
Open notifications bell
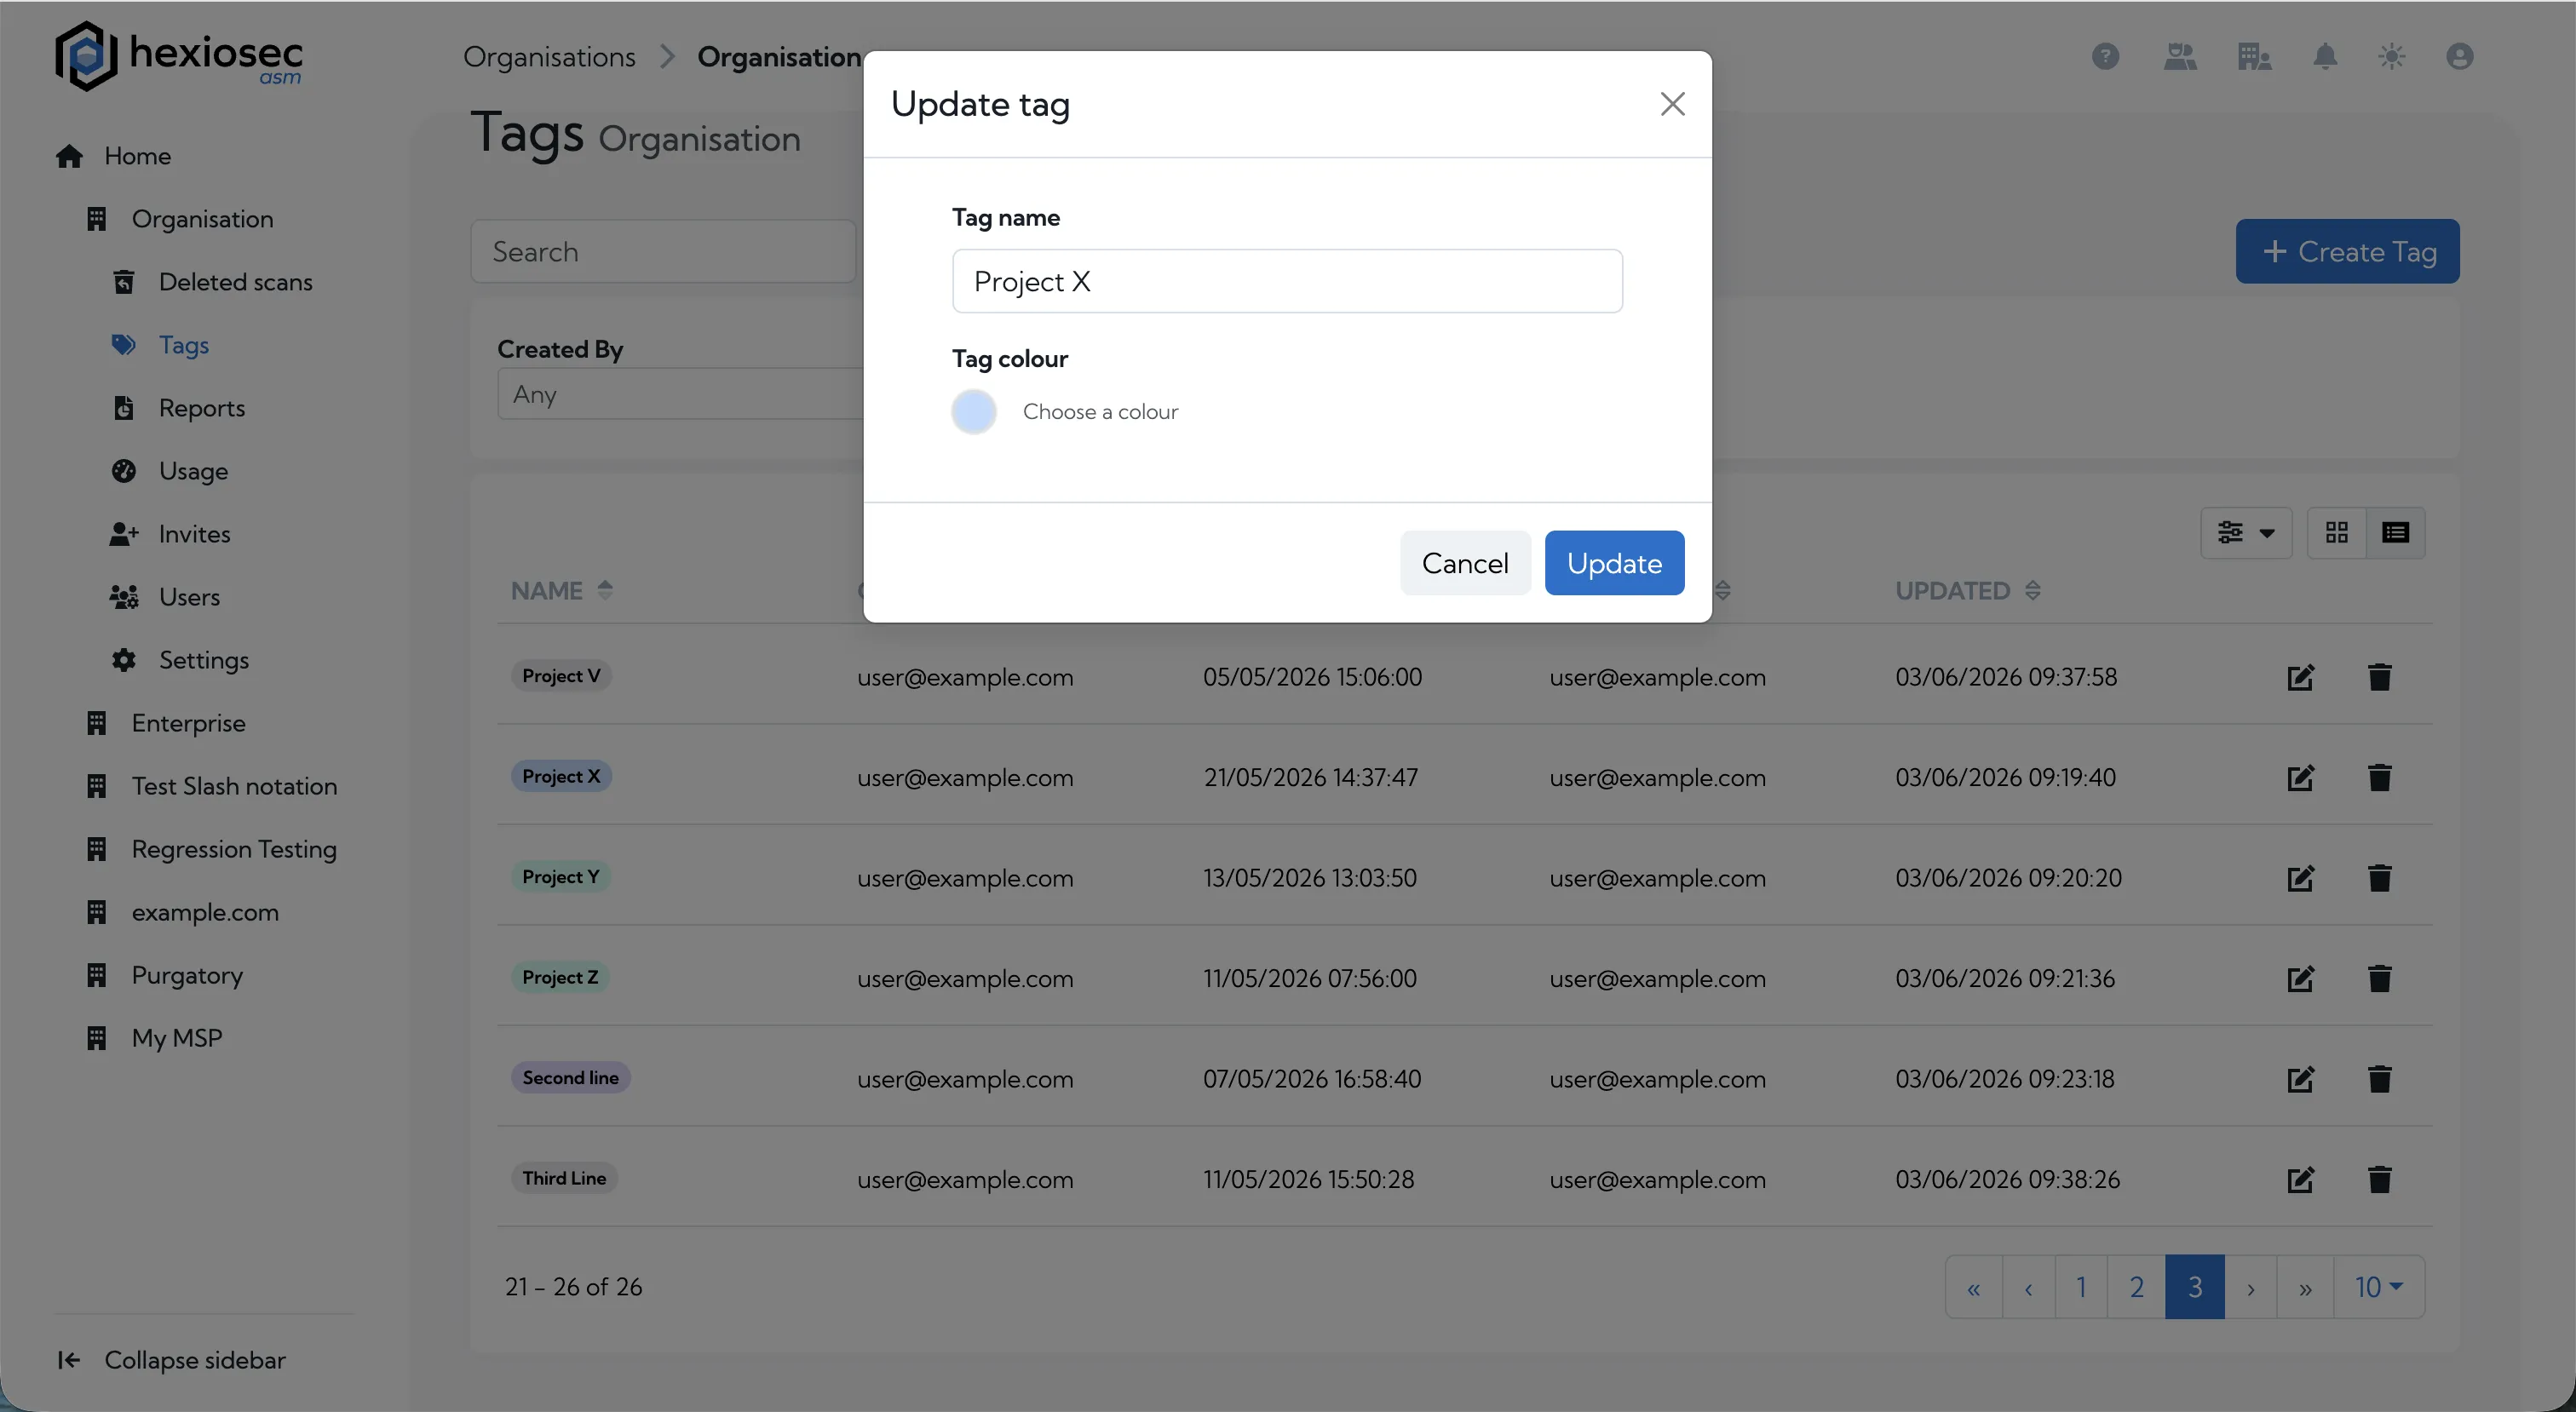[2325, 56]
